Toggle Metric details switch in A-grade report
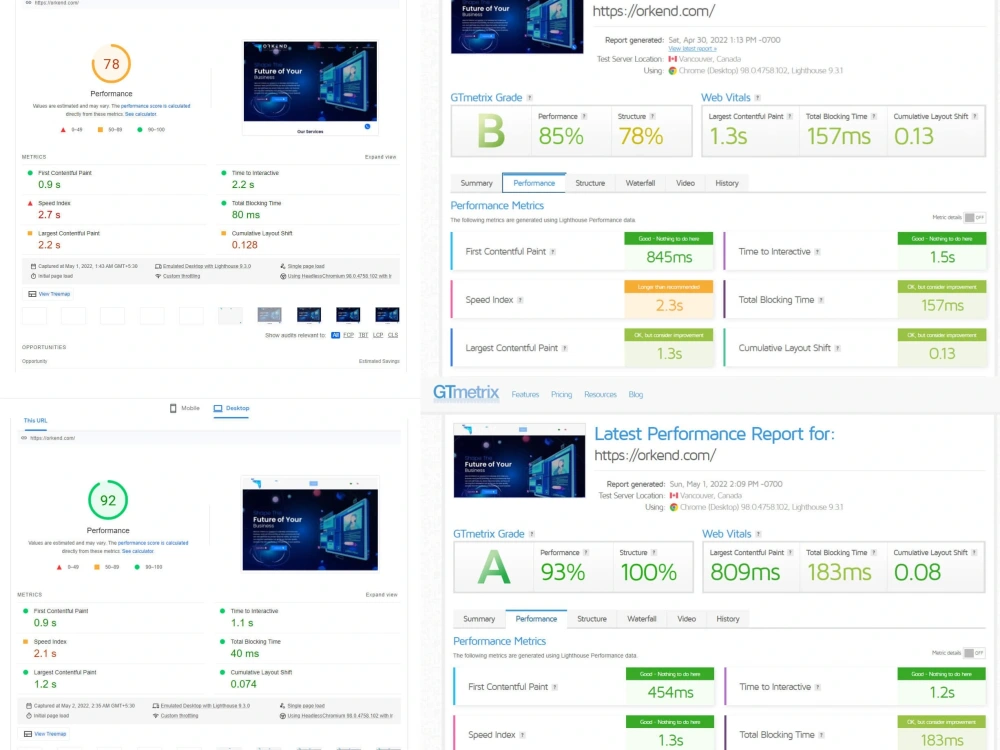1000x750 pixels. coord(974,653)
